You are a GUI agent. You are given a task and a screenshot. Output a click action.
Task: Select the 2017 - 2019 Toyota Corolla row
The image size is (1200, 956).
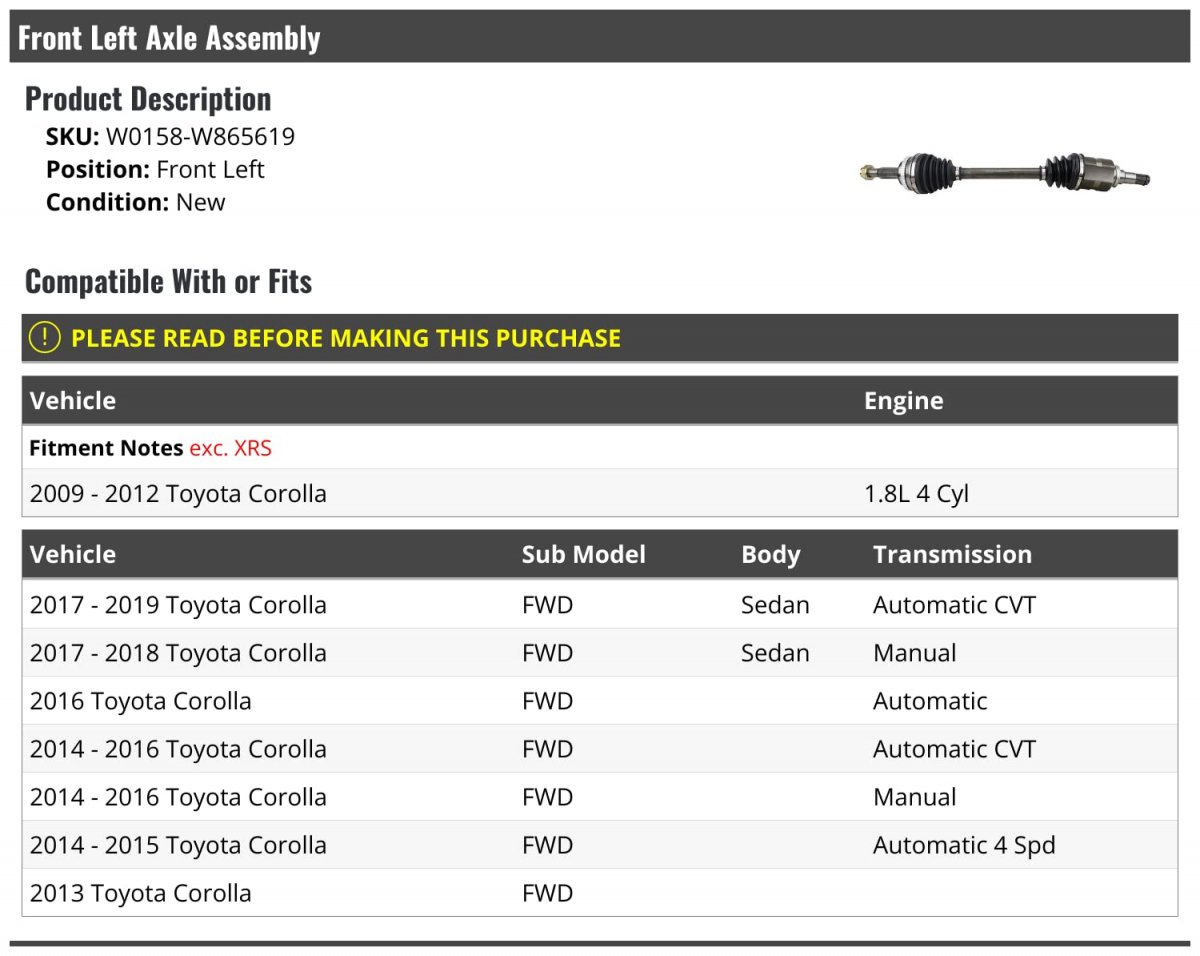178,605
